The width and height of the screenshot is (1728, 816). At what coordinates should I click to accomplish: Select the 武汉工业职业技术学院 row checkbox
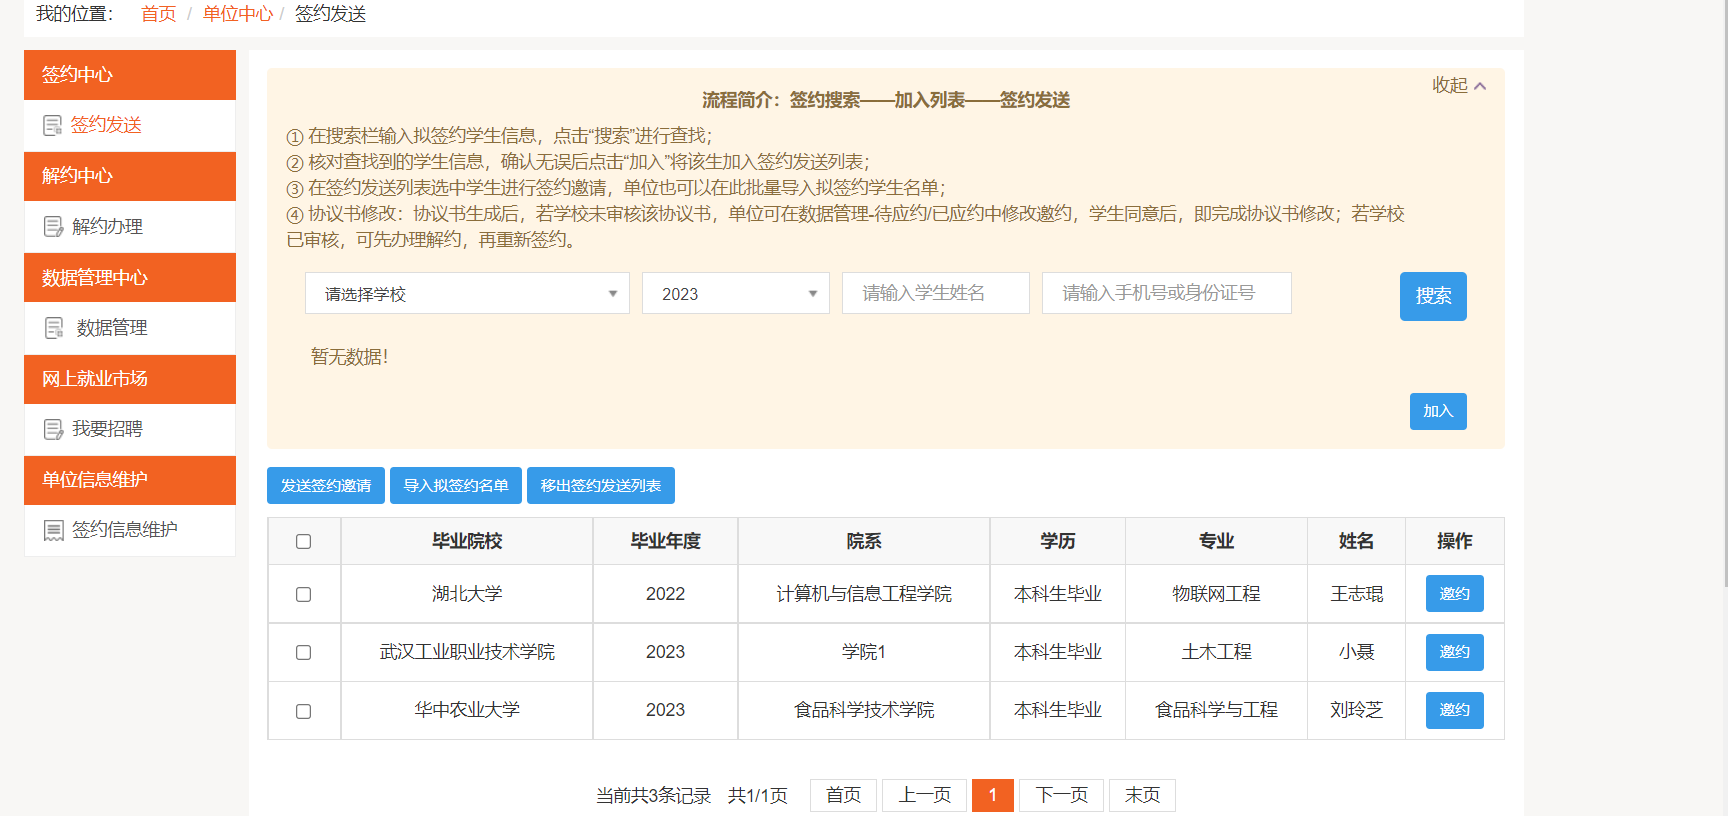304,652
